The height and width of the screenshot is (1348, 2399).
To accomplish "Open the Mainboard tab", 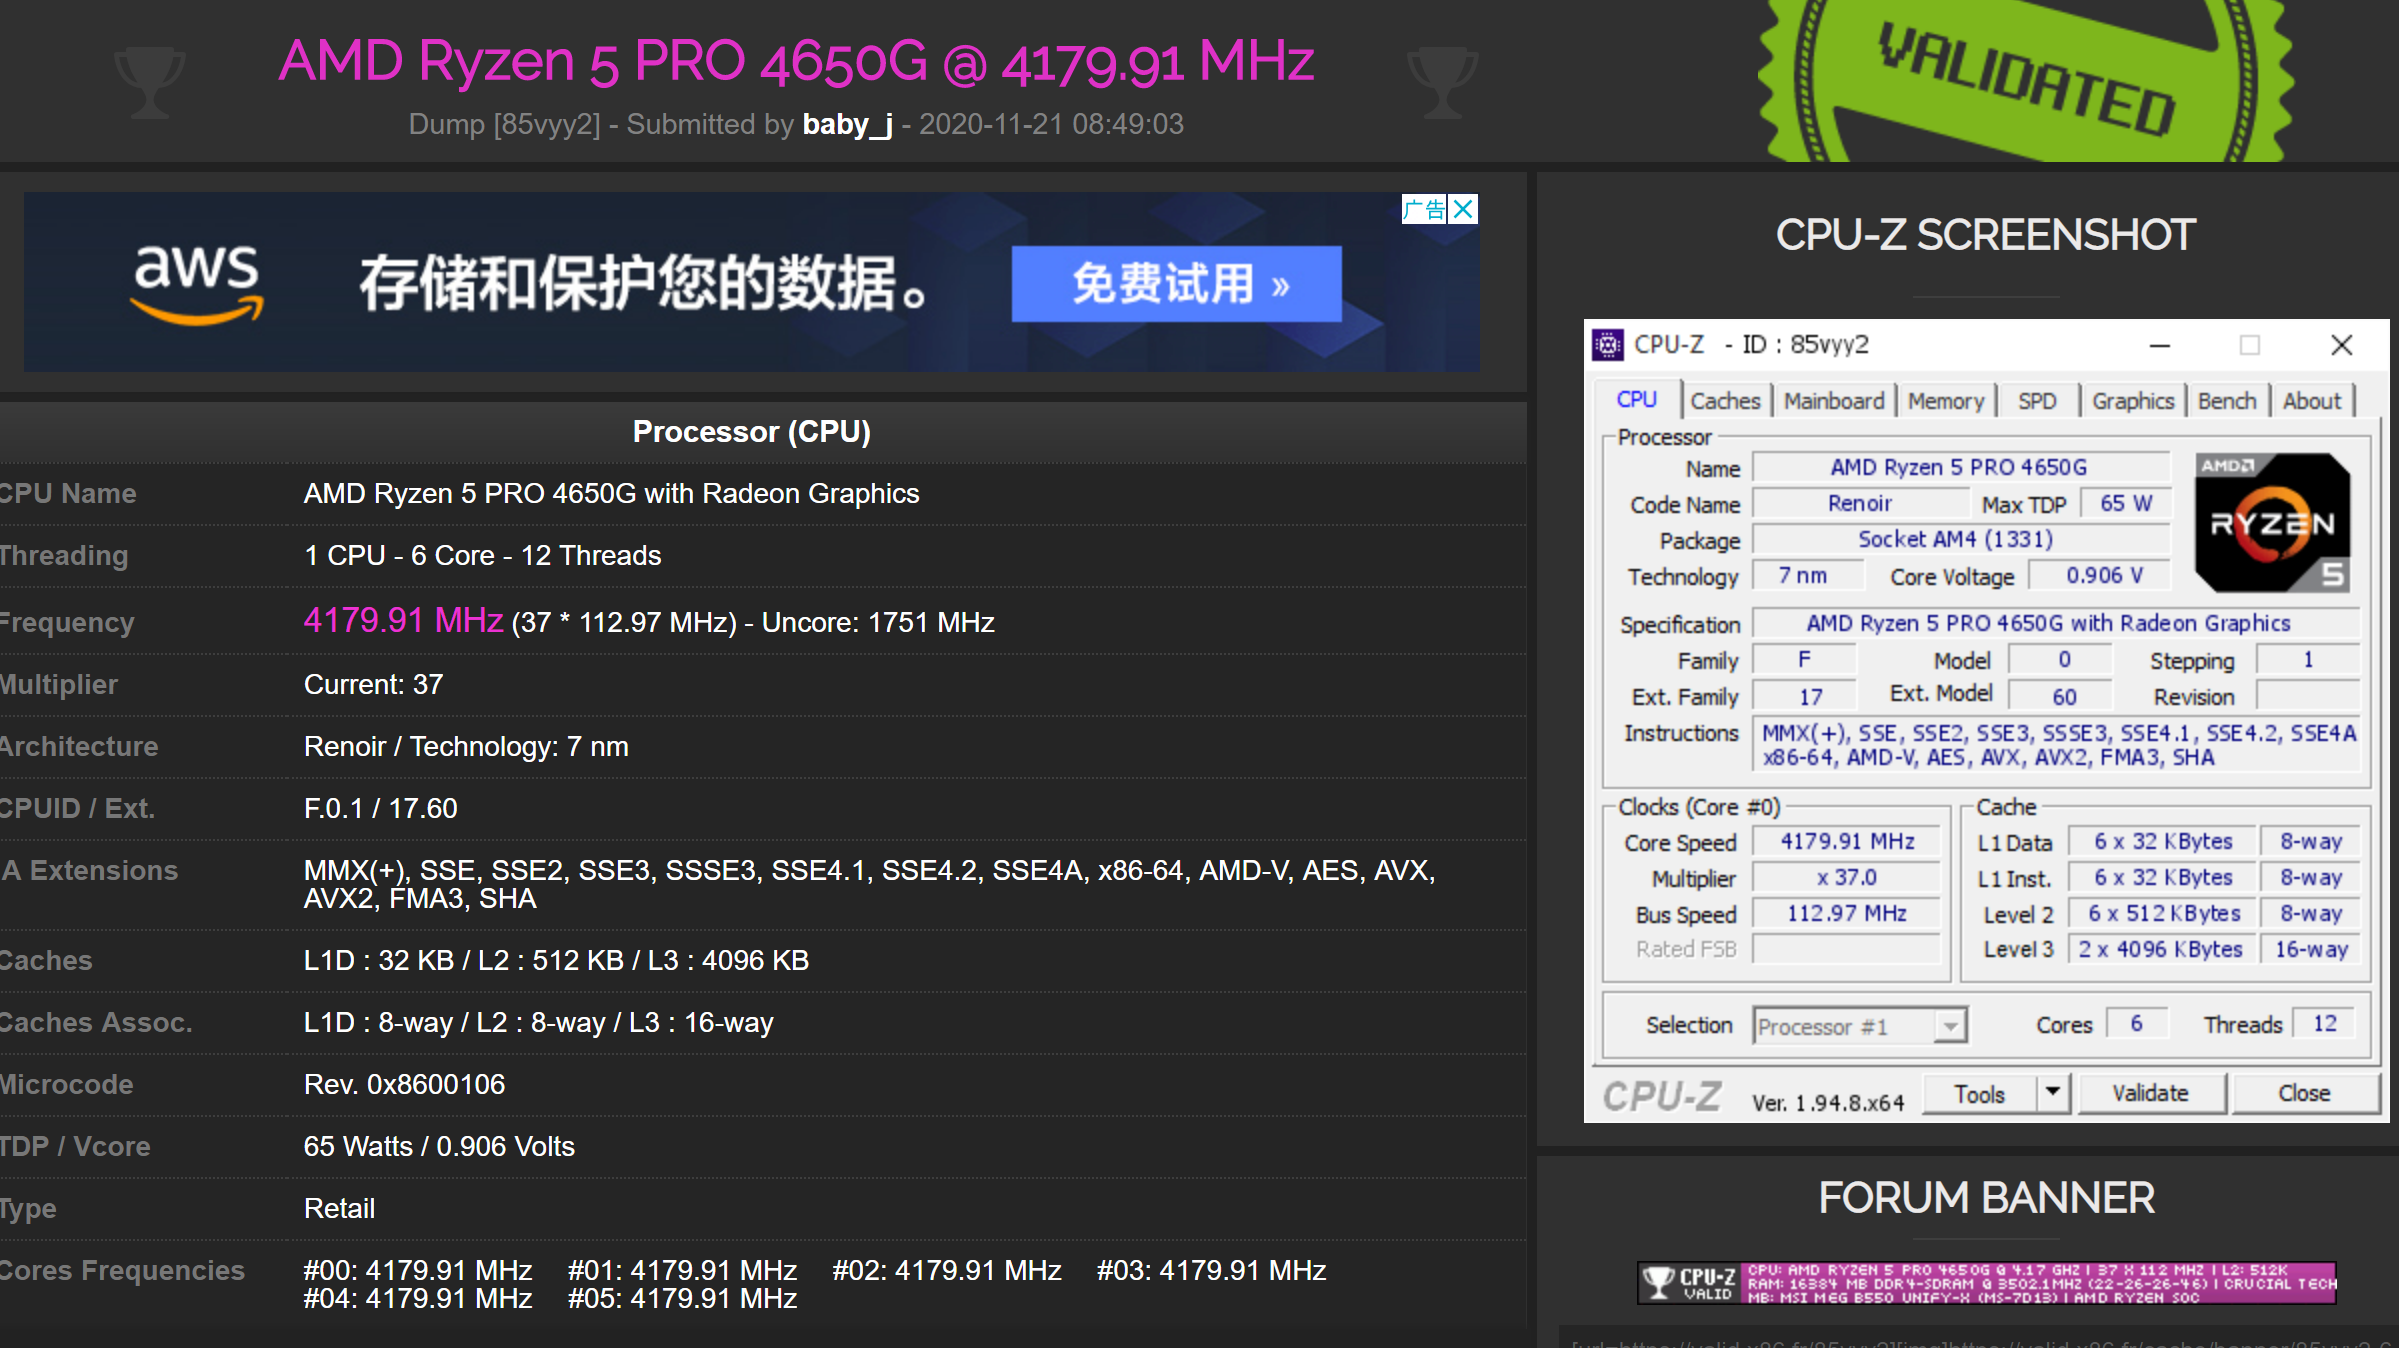I will 1833,401.
